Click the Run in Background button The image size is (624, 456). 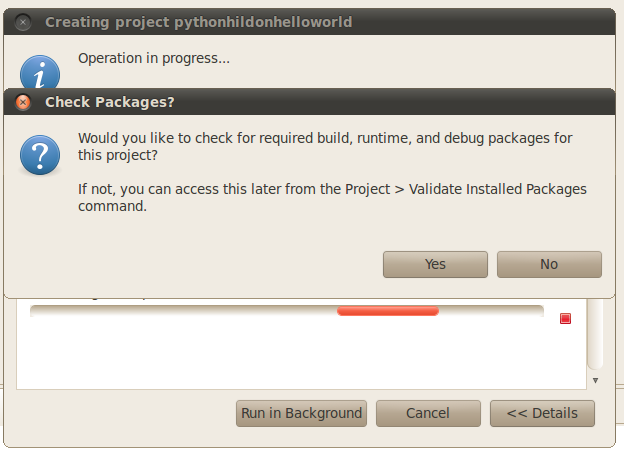[301, 413]
